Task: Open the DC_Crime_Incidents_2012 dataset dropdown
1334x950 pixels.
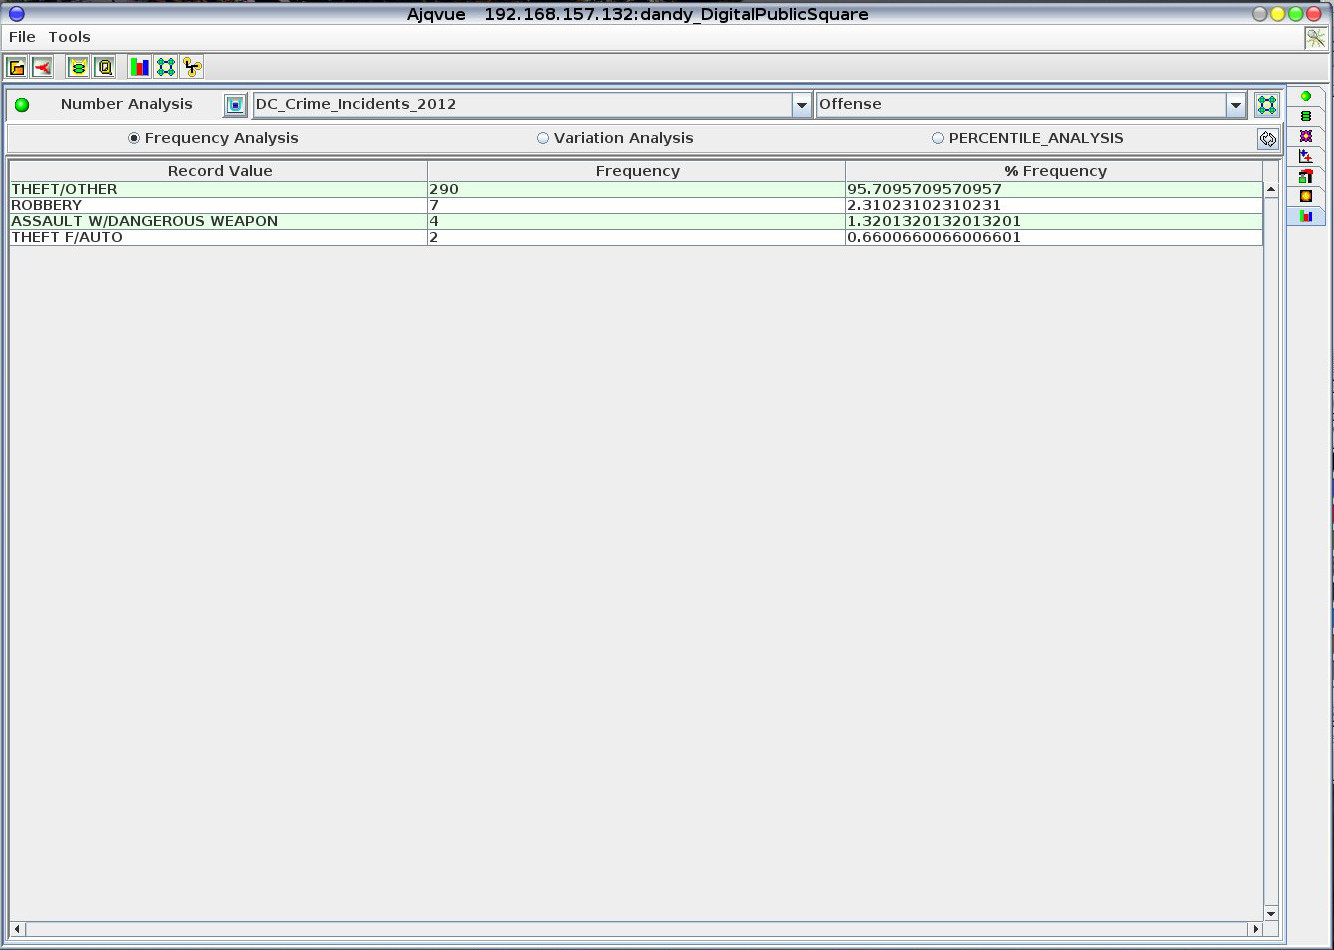Action: pos(801,105)
